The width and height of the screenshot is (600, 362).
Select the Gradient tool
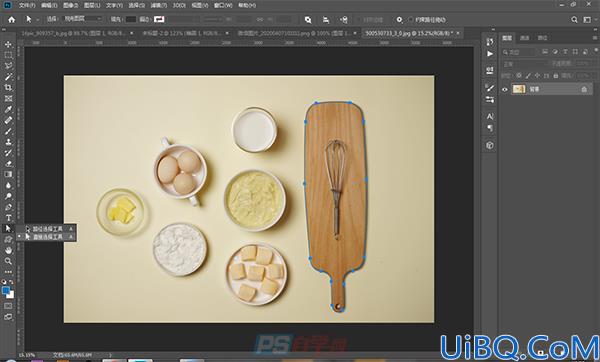8,174
